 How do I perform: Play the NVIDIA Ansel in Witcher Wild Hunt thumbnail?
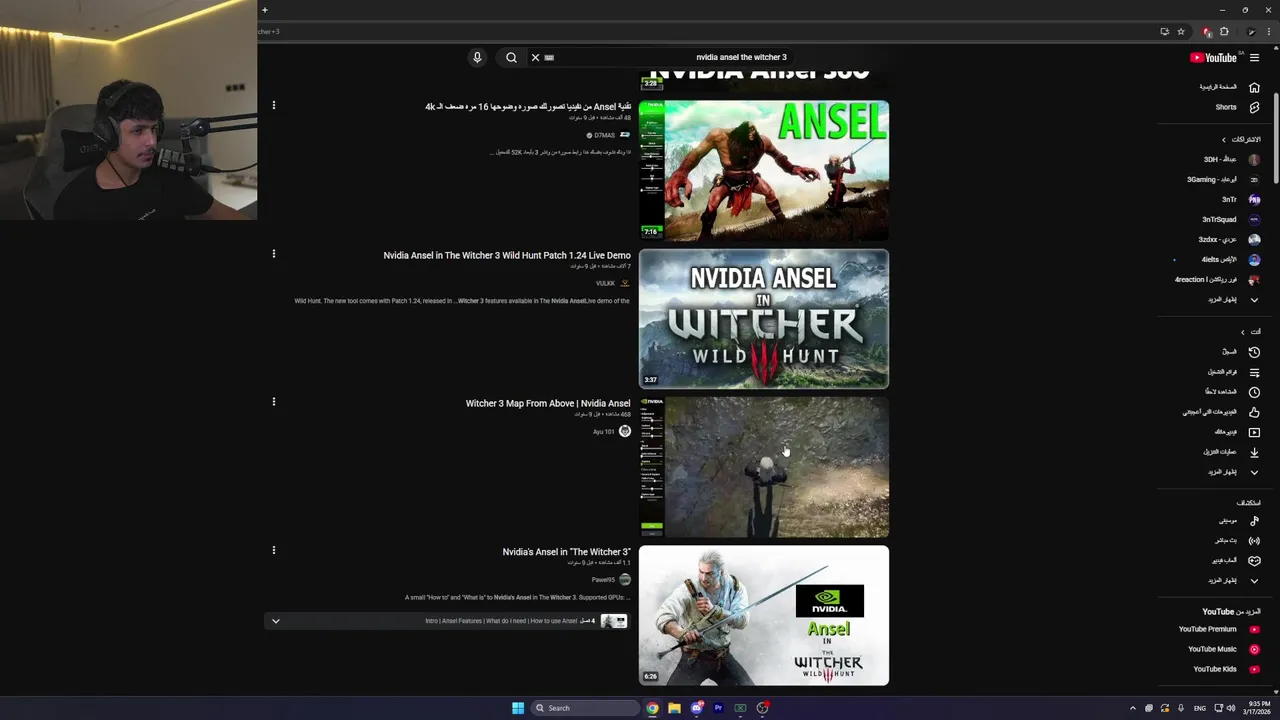(764, 318)
